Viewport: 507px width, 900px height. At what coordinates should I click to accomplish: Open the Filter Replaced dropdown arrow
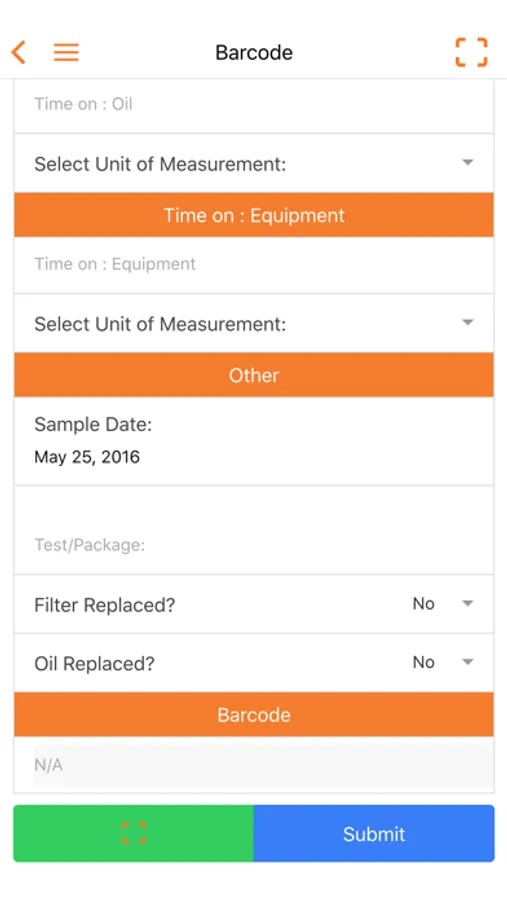point(468,603)
